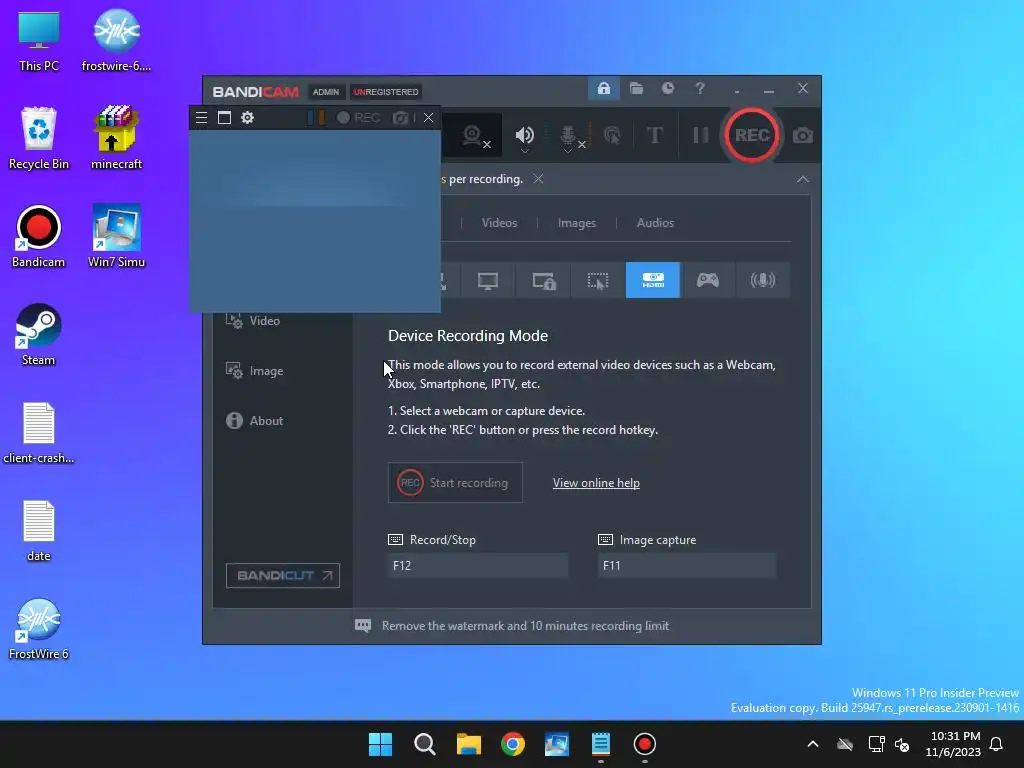This screenshot has height=768, width=1024.
Task: Open the Video settings in sidebar
Action: coord(253,321)
